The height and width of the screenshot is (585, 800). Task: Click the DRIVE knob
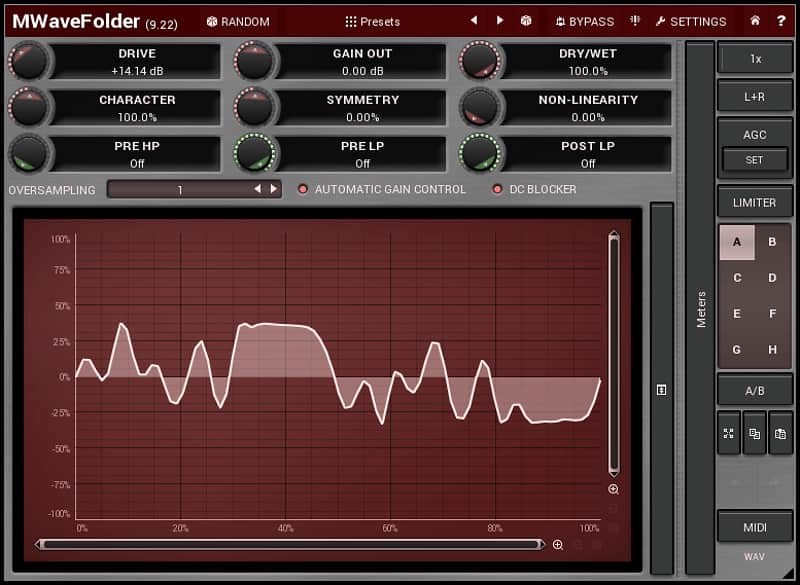(x=29, y=61)
